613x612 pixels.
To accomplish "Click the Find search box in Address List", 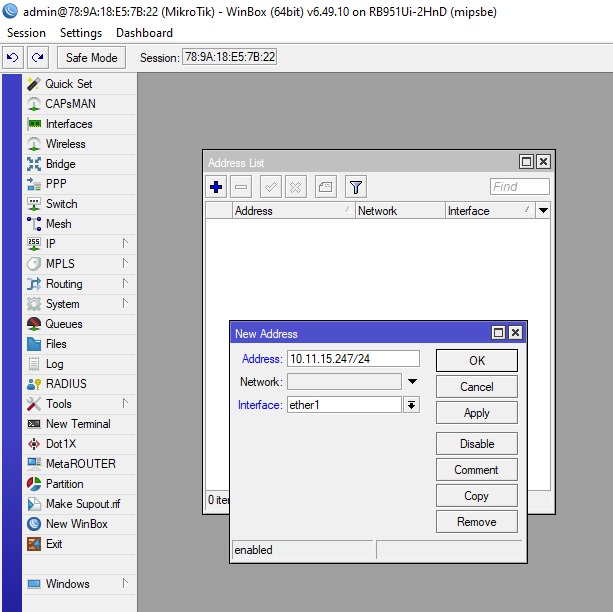I will (520, 187).
